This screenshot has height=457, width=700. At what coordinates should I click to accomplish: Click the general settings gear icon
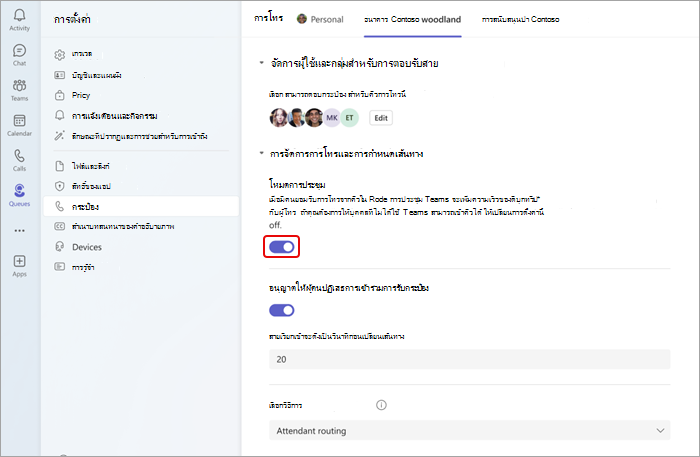pos(59,55)
